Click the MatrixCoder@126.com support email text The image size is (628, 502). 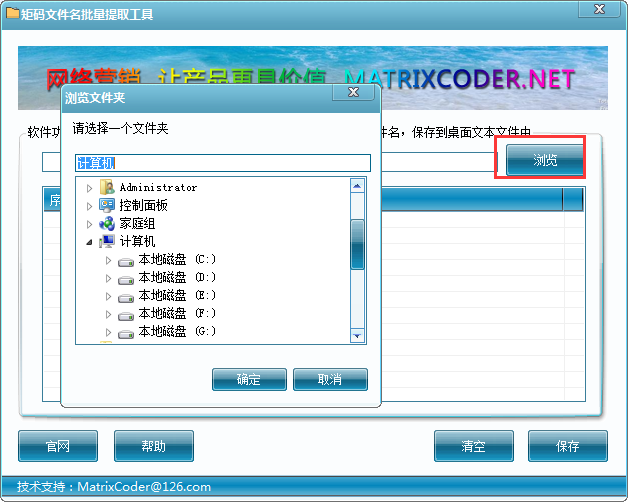click(x=144, y=487)
